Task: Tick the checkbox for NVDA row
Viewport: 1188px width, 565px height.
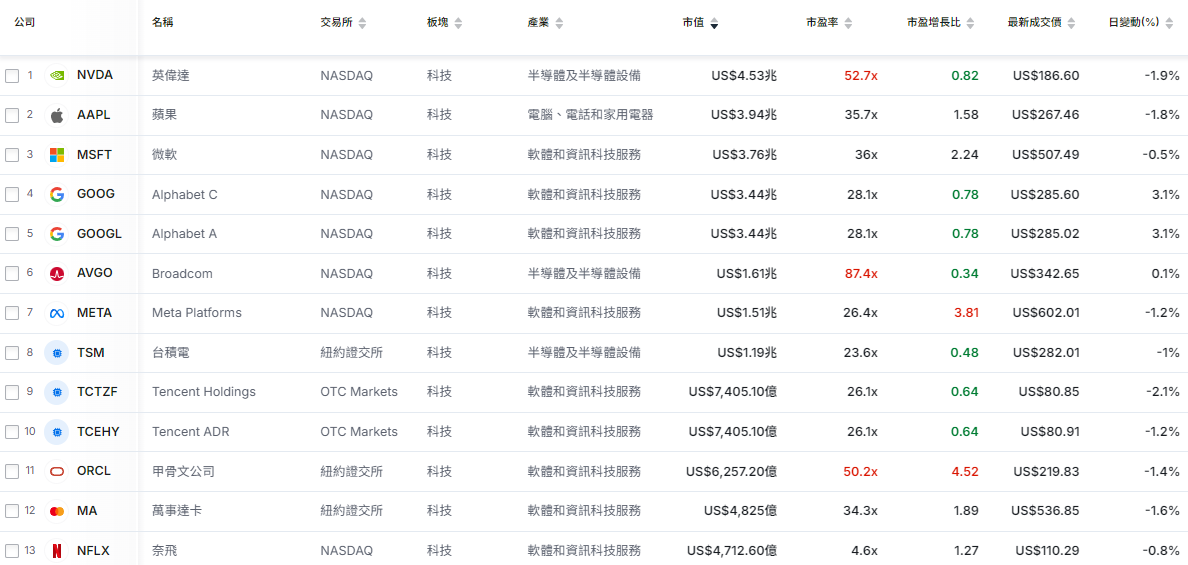Action: tap(12, 76)
